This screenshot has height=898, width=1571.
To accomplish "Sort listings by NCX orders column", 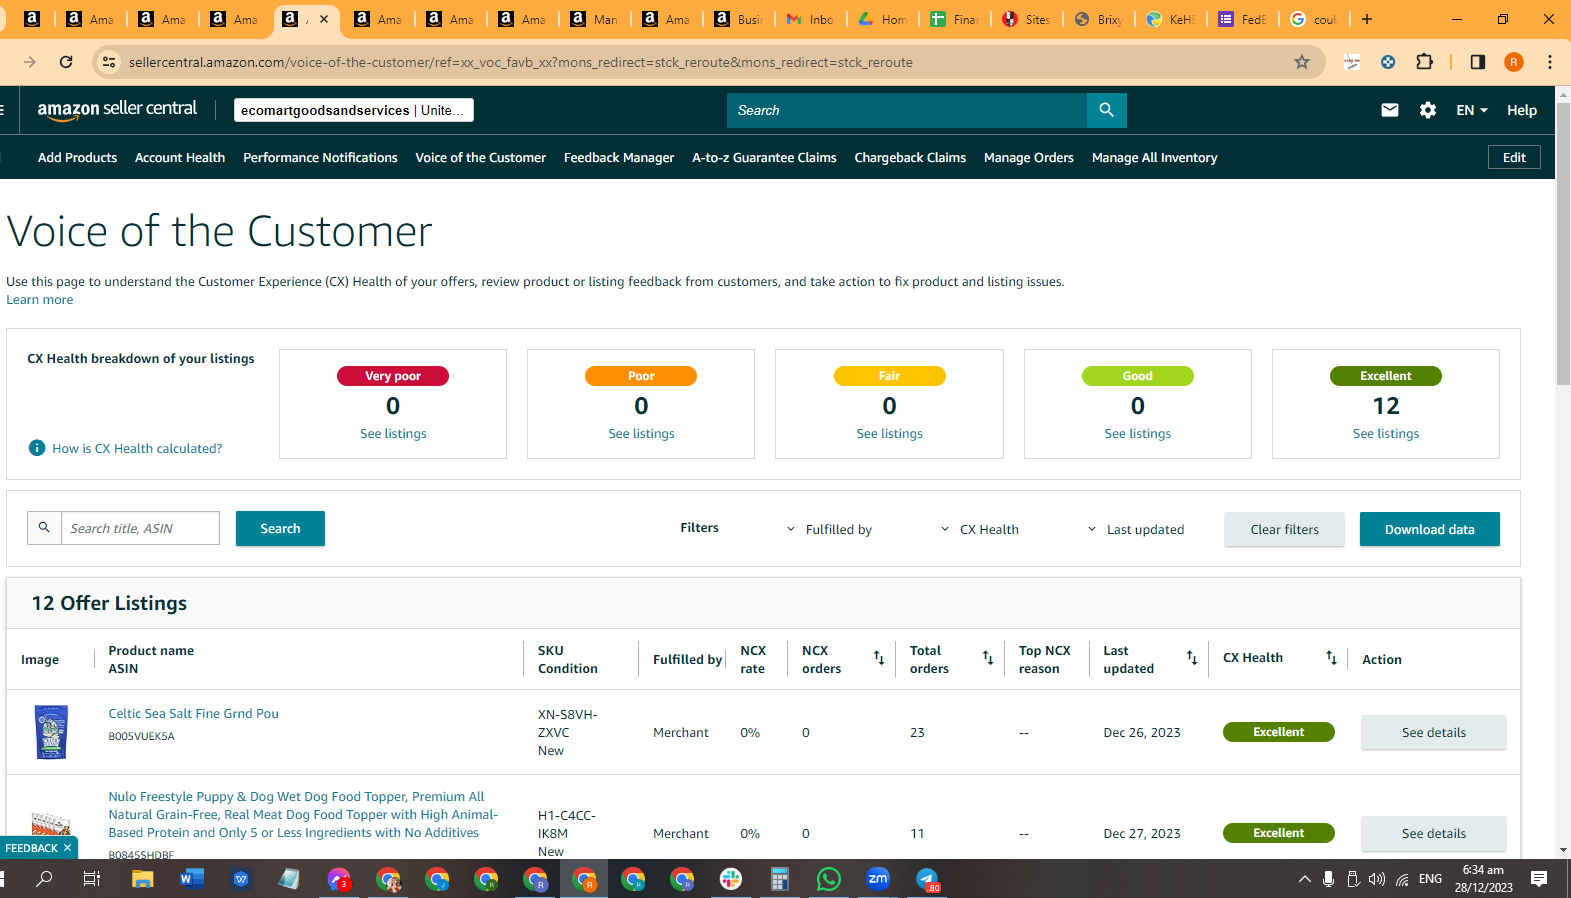I will (x=879, y=658).
